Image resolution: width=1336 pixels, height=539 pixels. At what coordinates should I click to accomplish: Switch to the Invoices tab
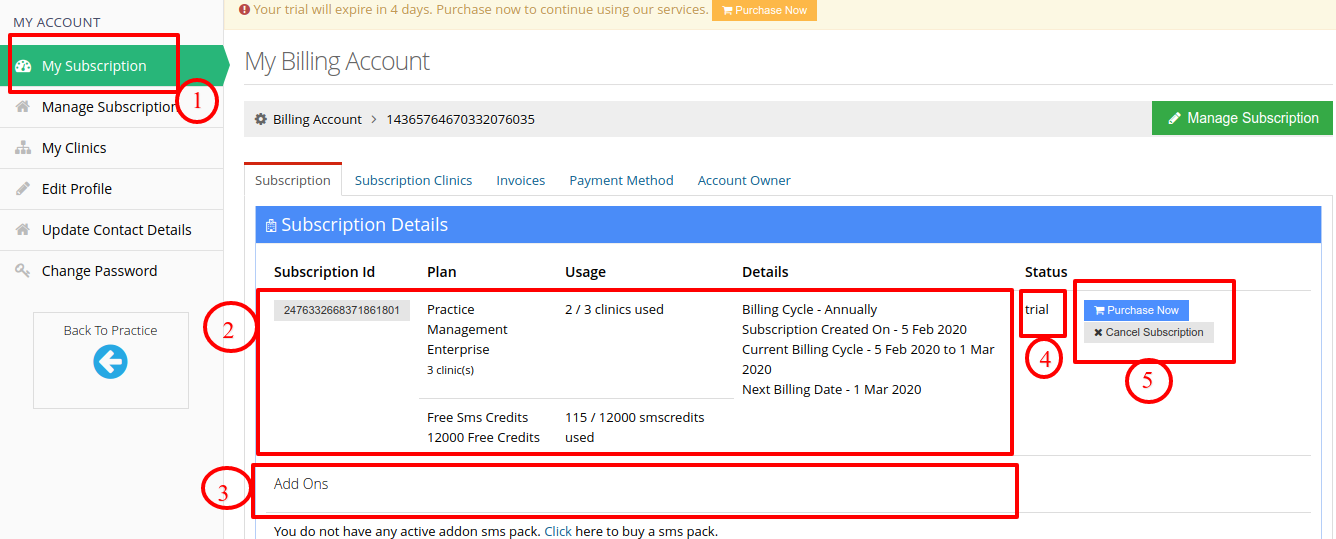click(x=521, y=180)
